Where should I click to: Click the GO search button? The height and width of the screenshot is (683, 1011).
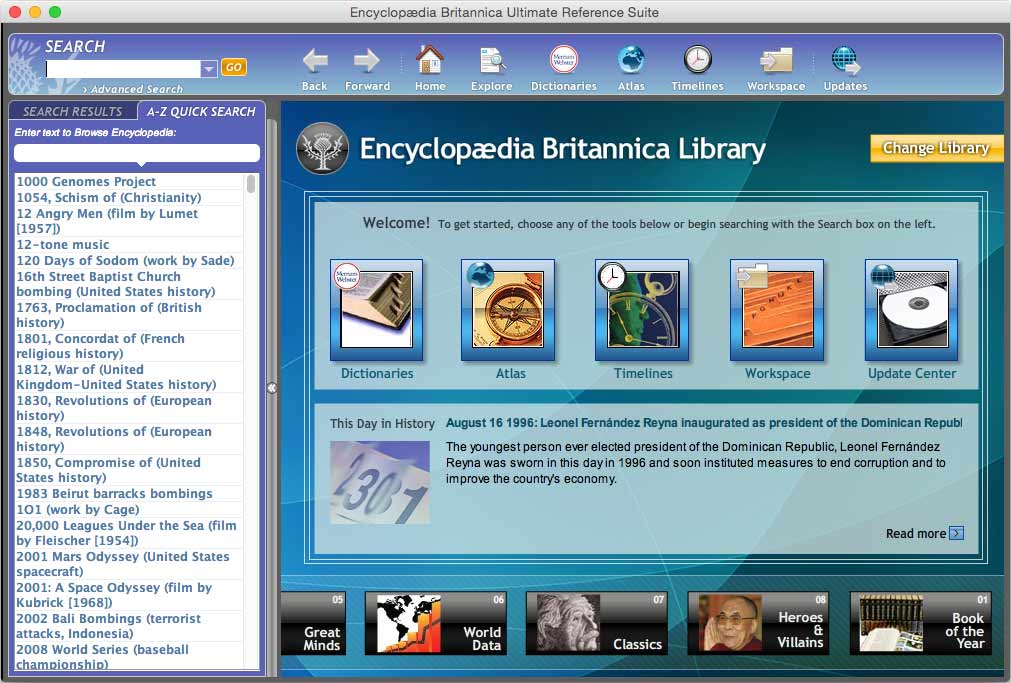233,67
